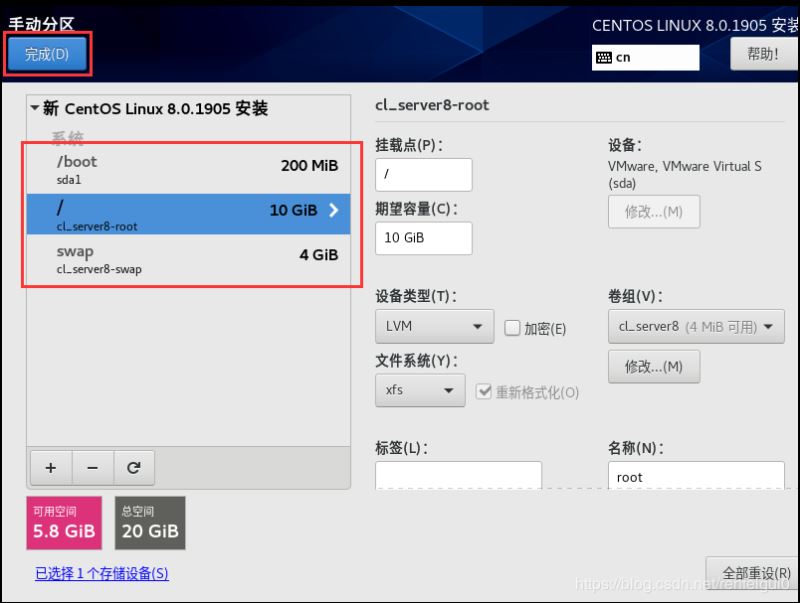Click the arrow on the root partition row

[x=333, y=211]
